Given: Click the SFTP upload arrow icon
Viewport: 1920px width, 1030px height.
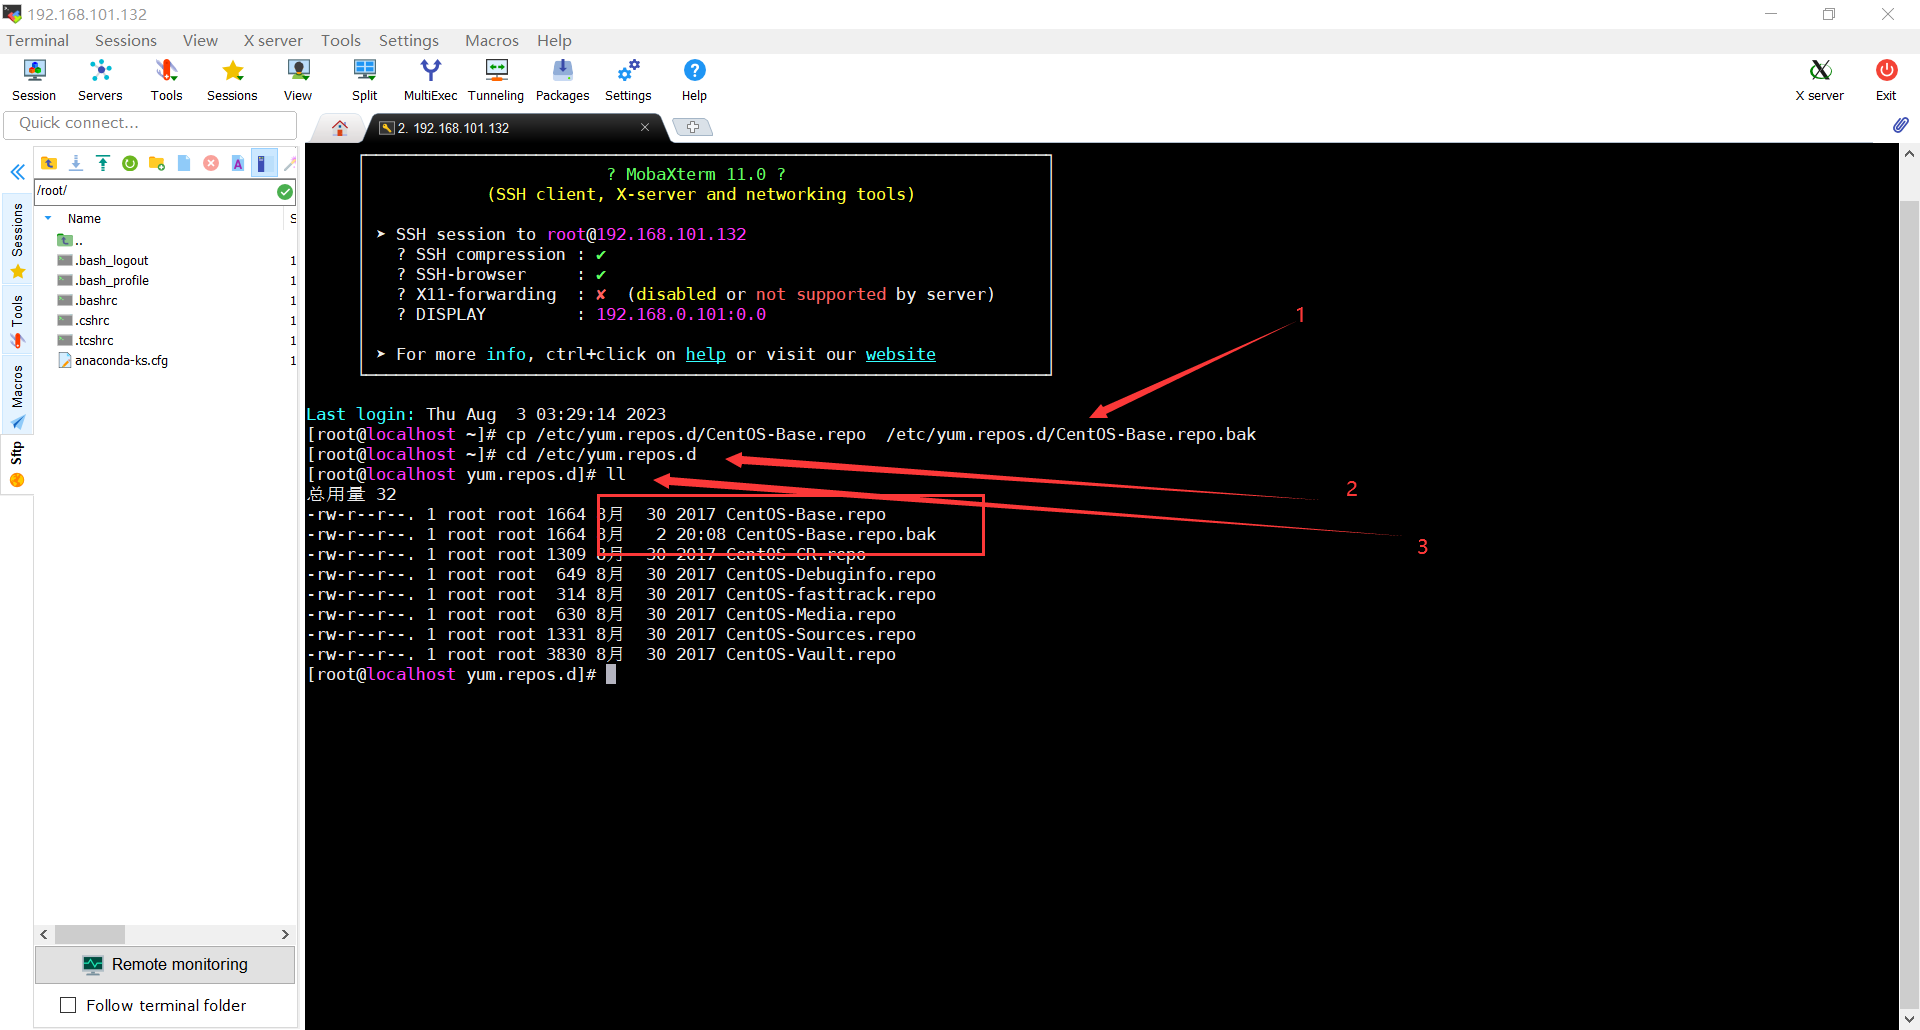Looking at the screenshot, I should (103, 163).
